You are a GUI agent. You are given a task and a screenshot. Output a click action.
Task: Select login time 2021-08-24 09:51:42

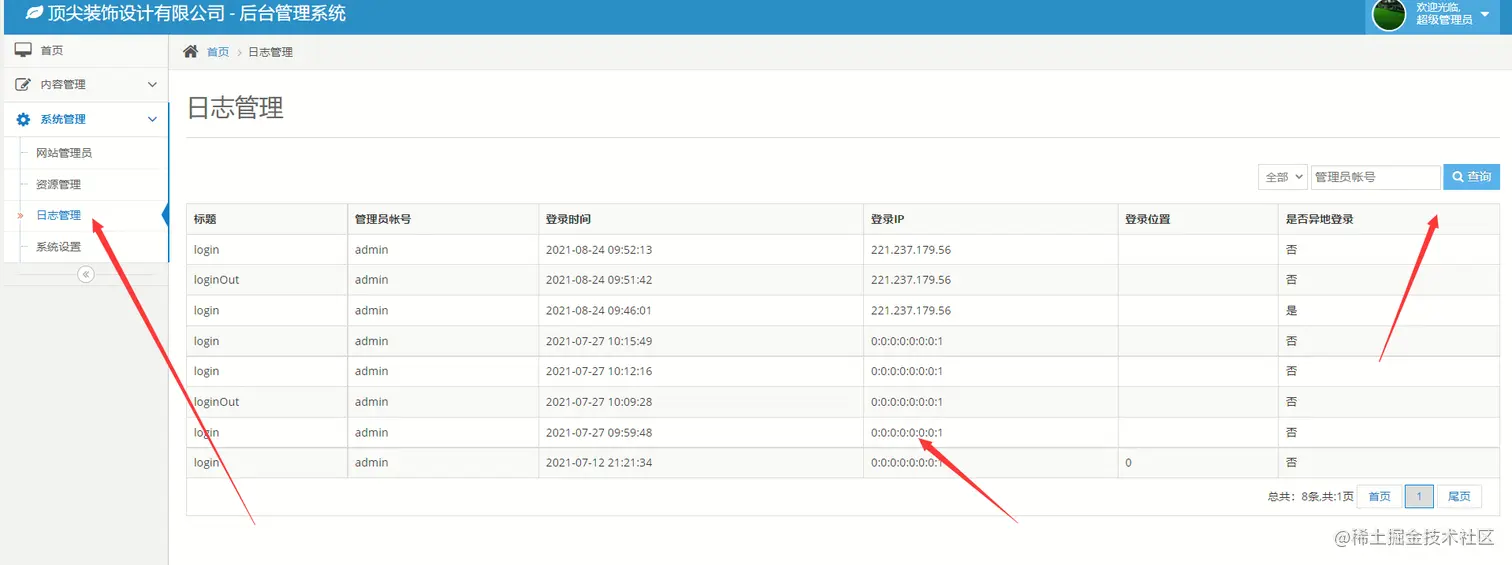[x=599, y=280]
